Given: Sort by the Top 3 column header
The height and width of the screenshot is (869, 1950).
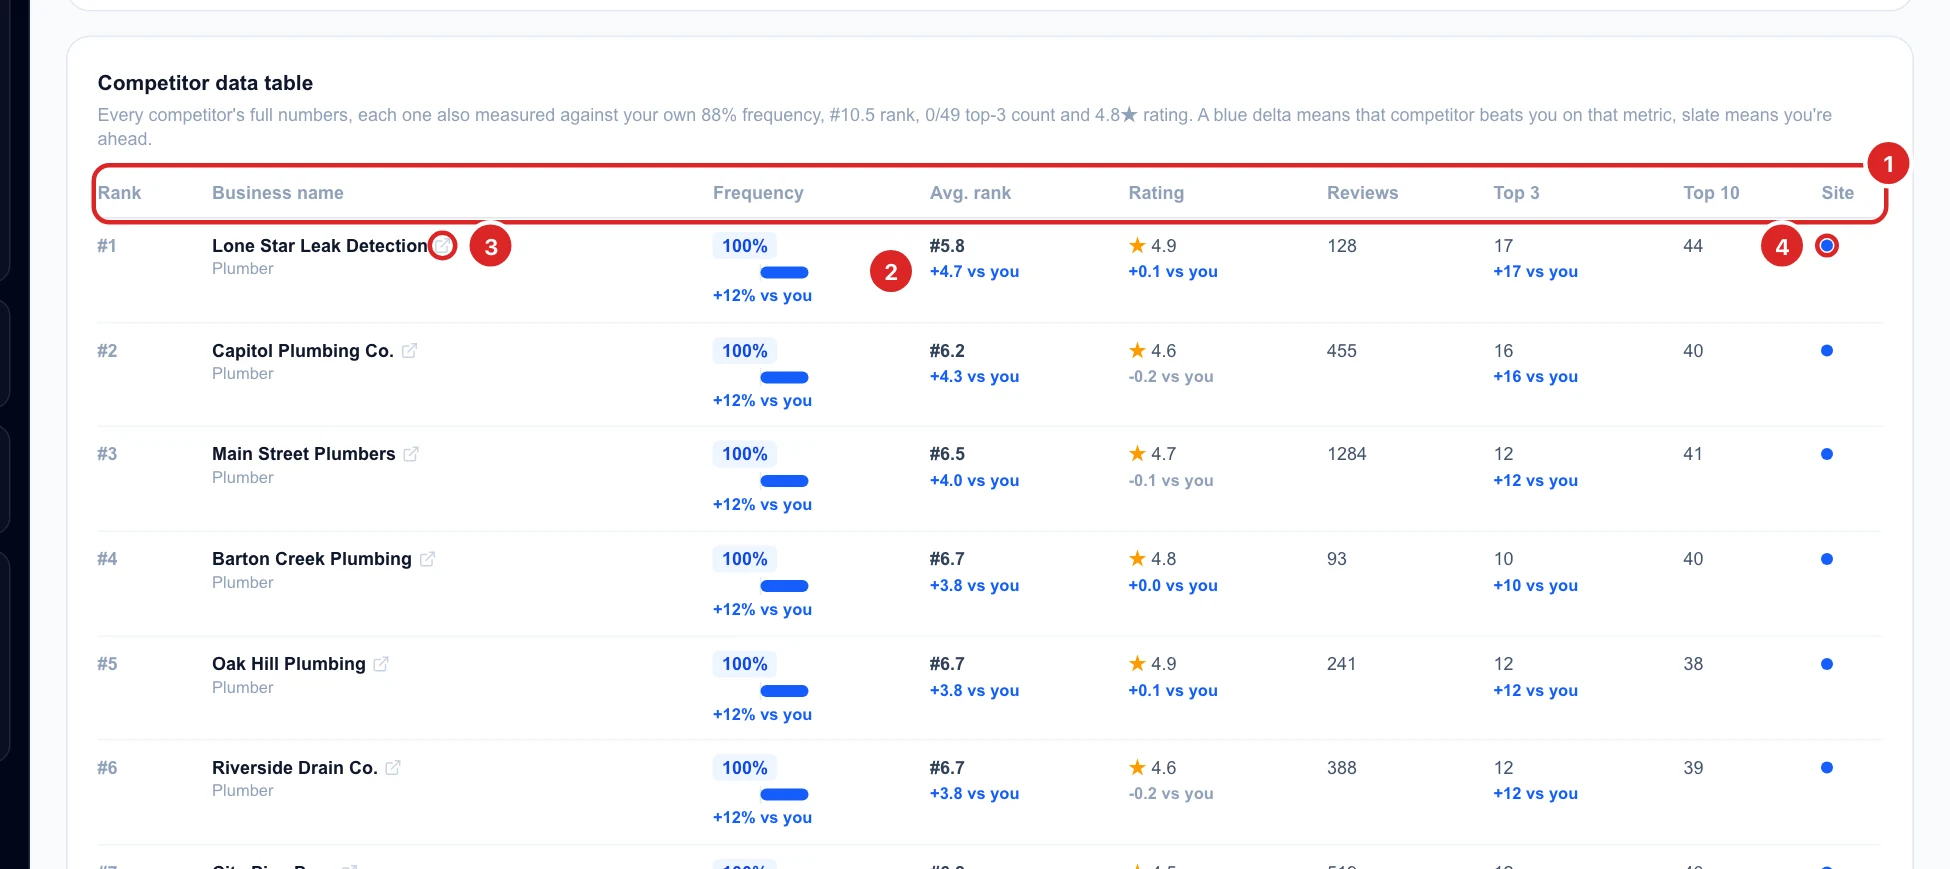Looking at the screenshot, I should click(1516, 193).
